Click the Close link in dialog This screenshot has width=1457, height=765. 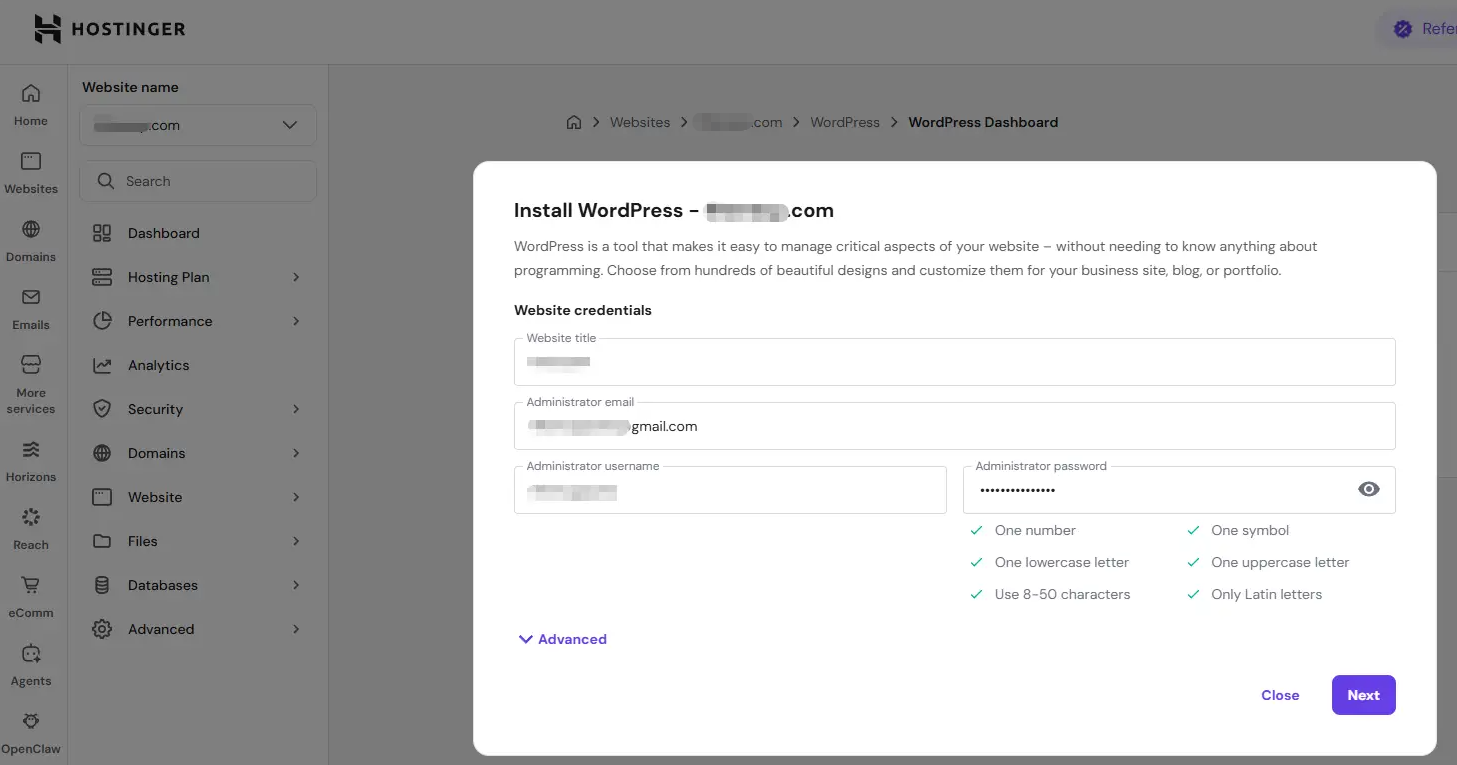click(x=1280, y=695)
